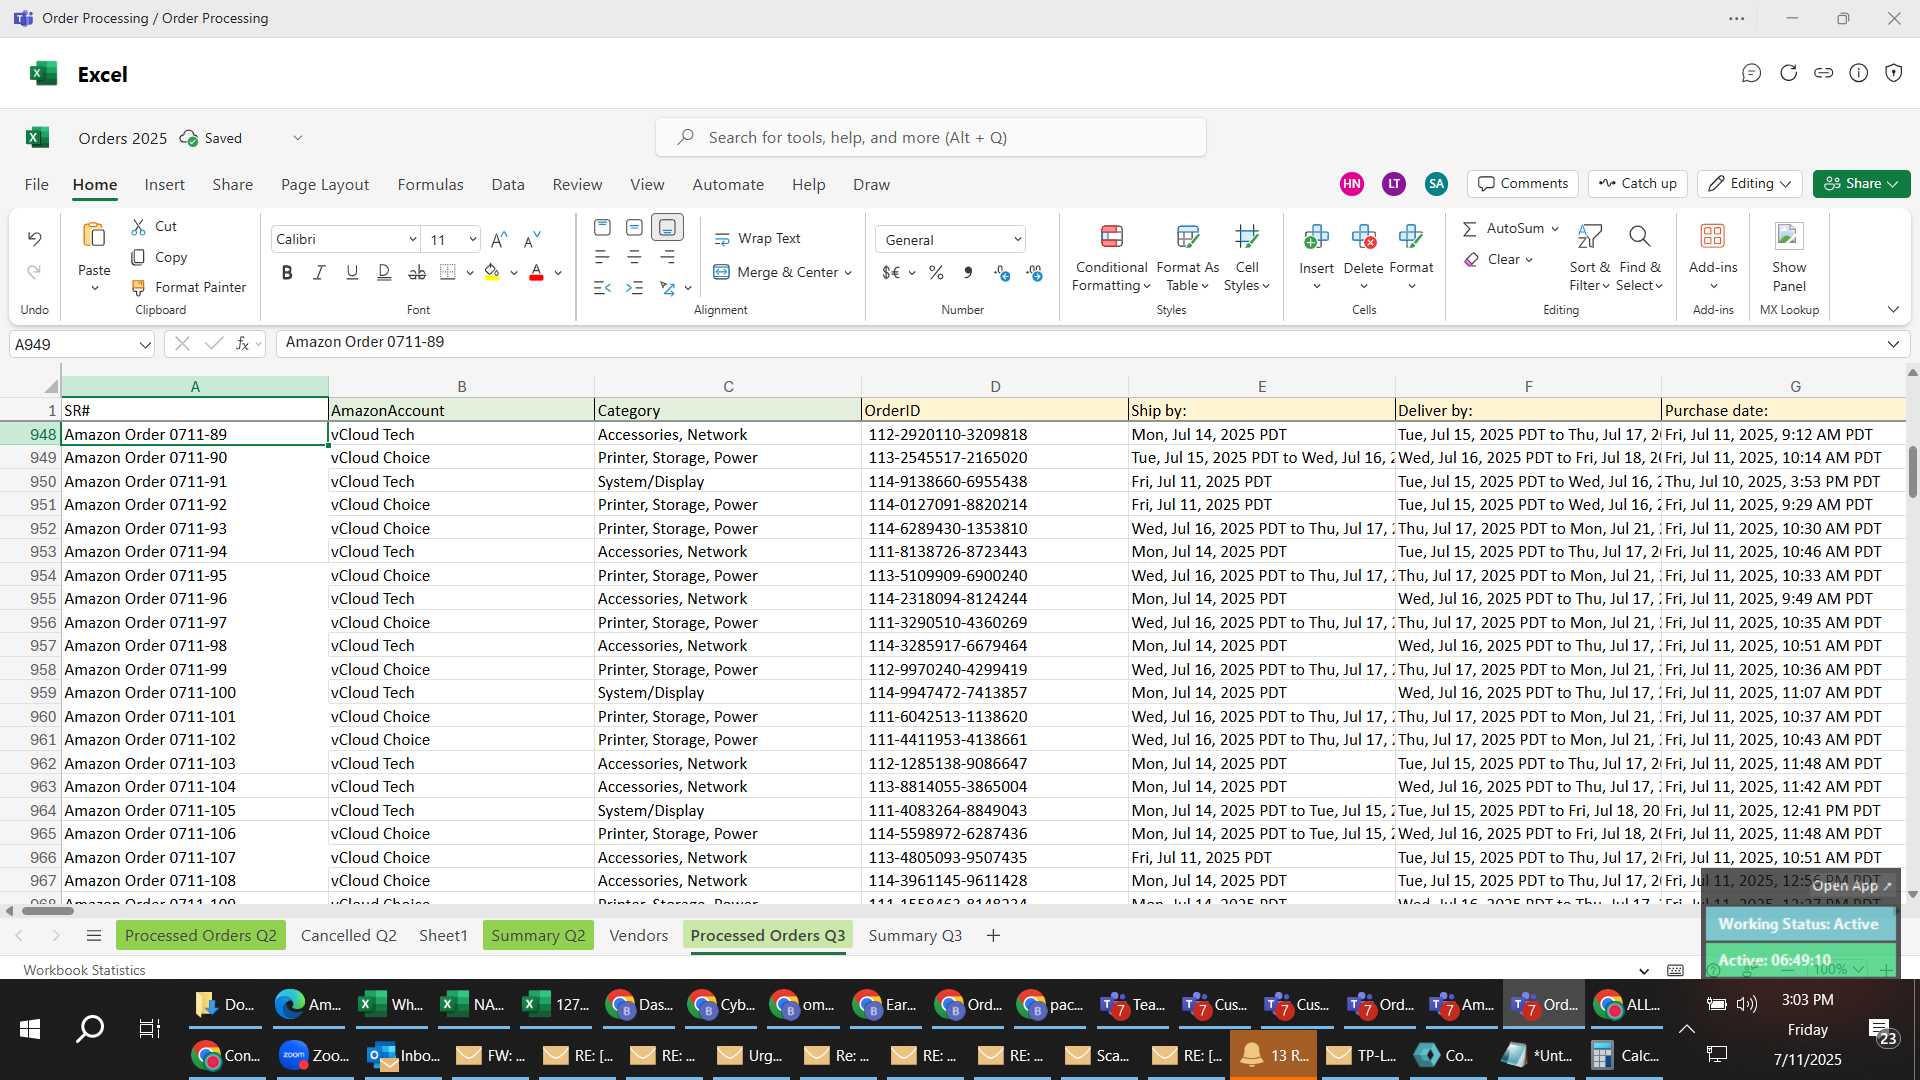
Task: Cut the selection with scissors icon
Action: pos(138,227)
